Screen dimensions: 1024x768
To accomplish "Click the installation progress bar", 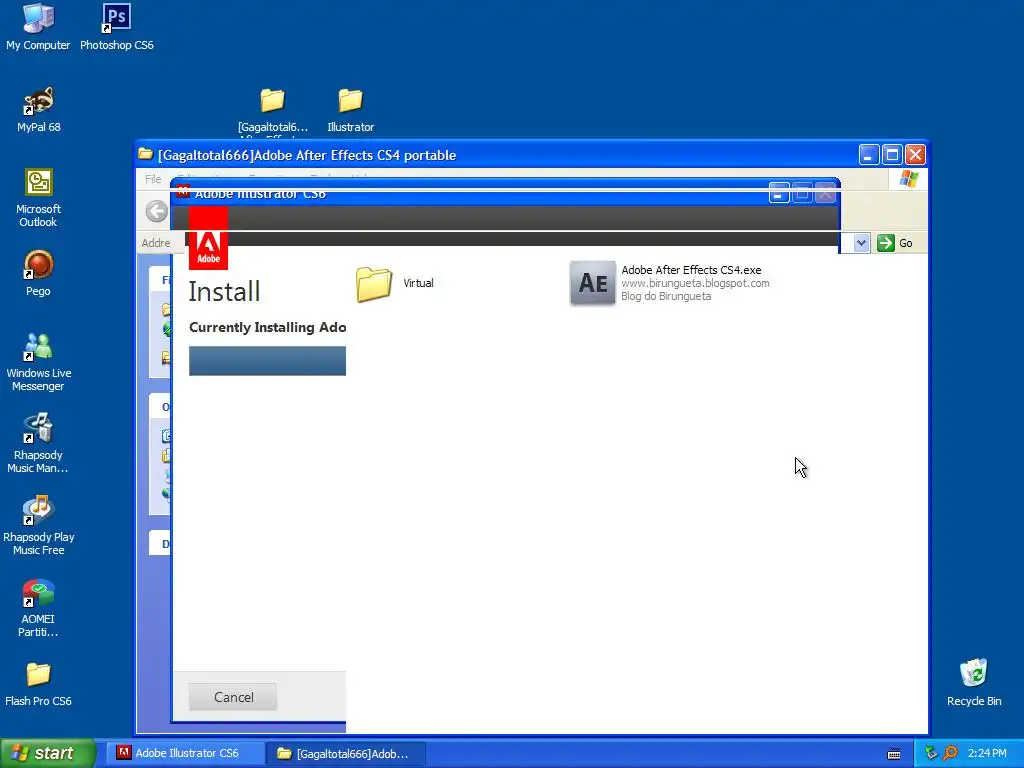I will click(267, 361).
